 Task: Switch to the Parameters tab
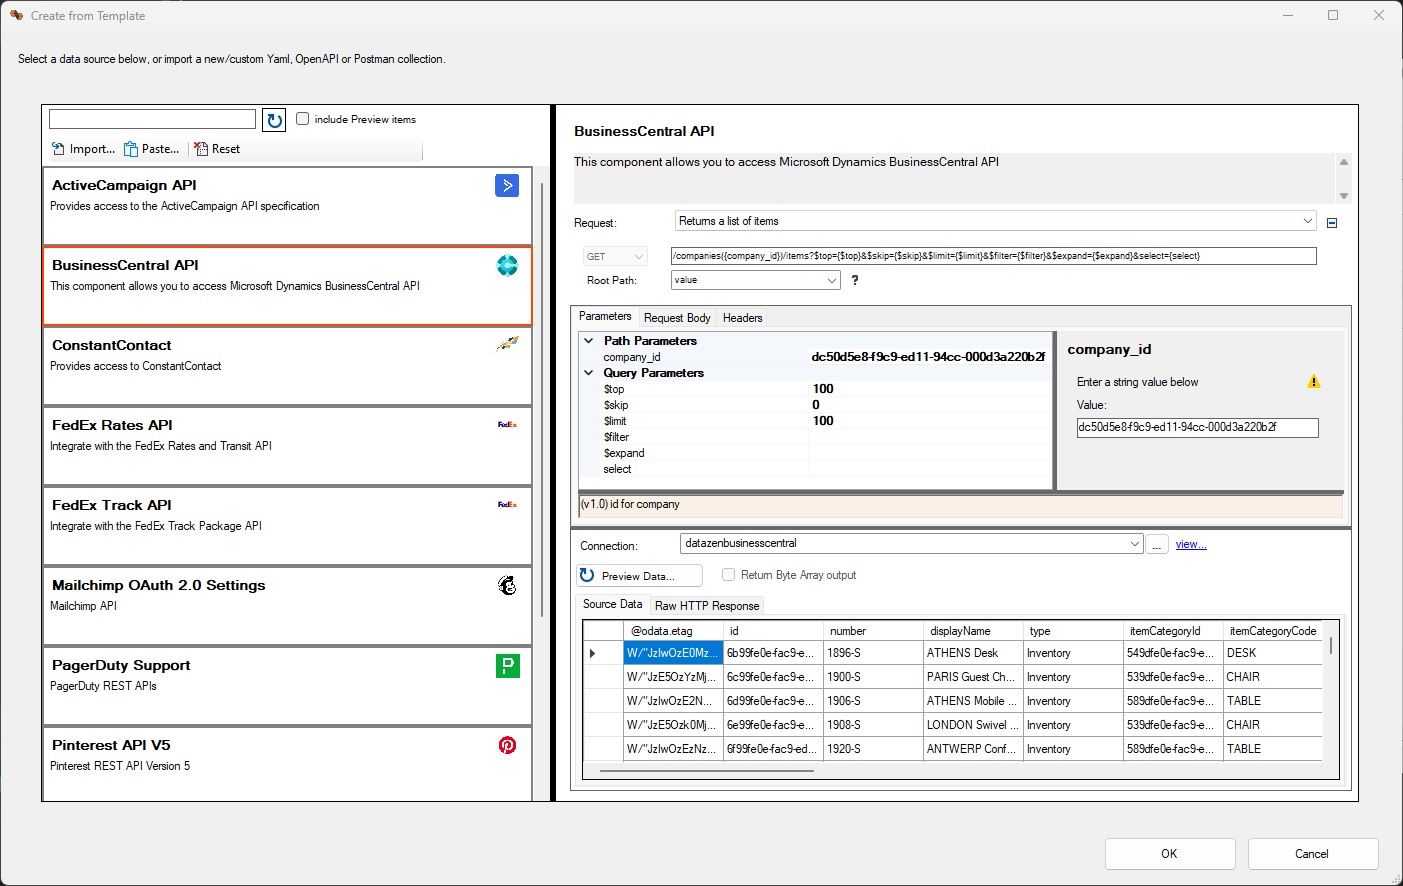click(x=605, y=317)
